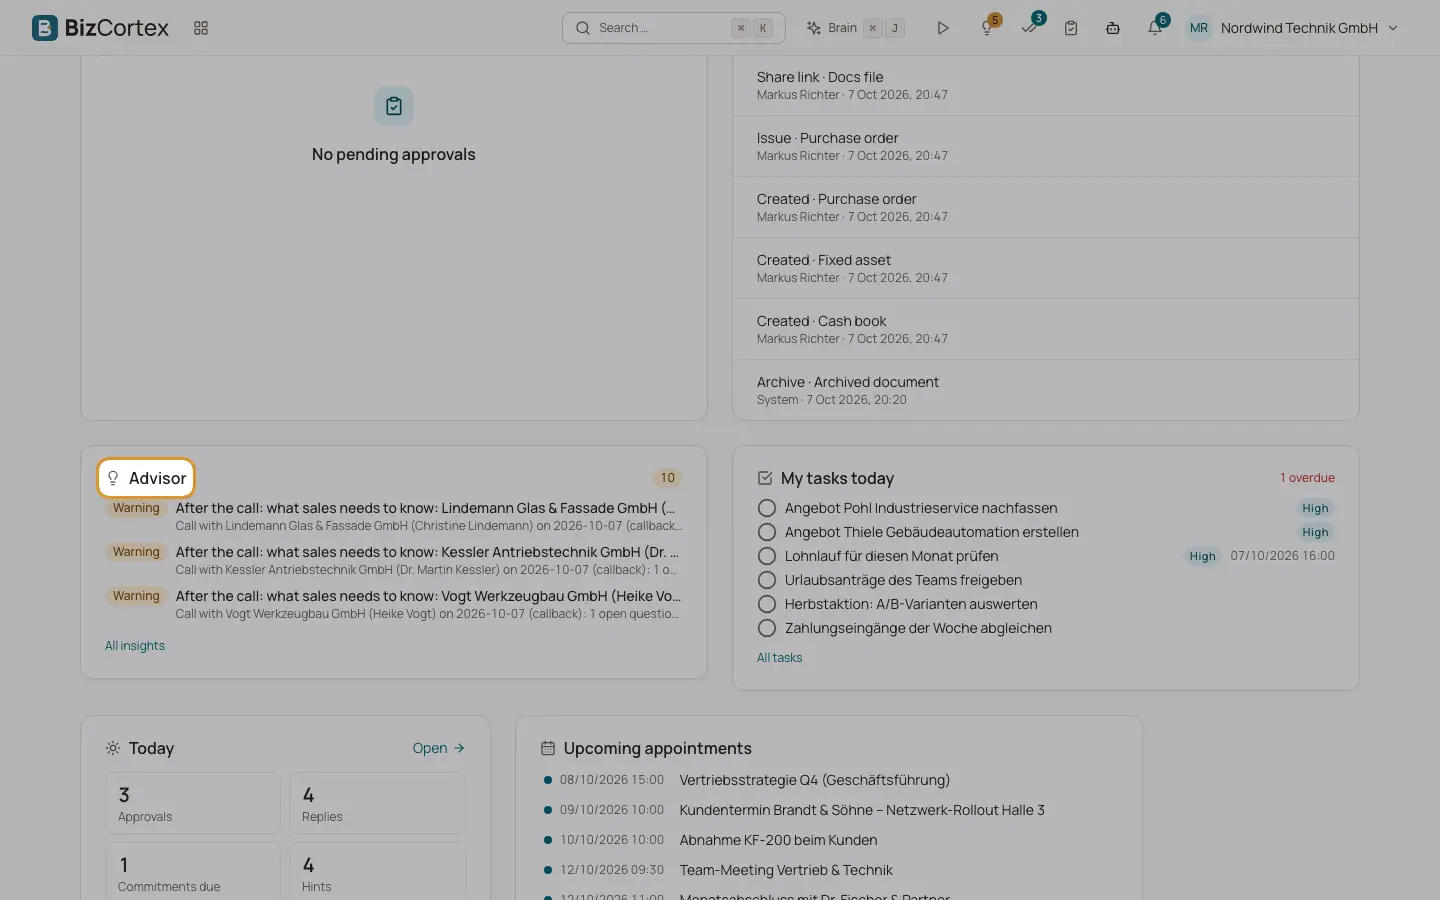The width and height of the screenshot is (1440, 900).
Task: Open the All insights link
Action: coord(135,646)
